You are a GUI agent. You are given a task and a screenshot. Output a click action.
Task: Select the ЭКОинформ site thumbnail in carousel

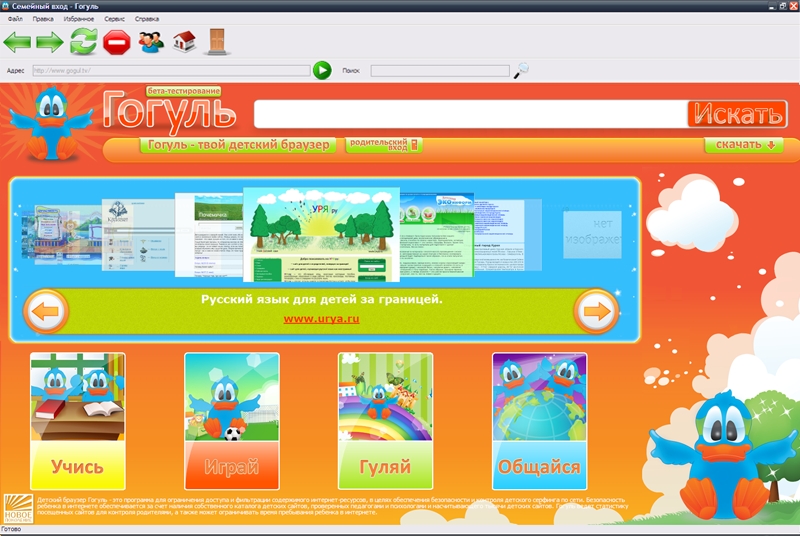(437, 235)
